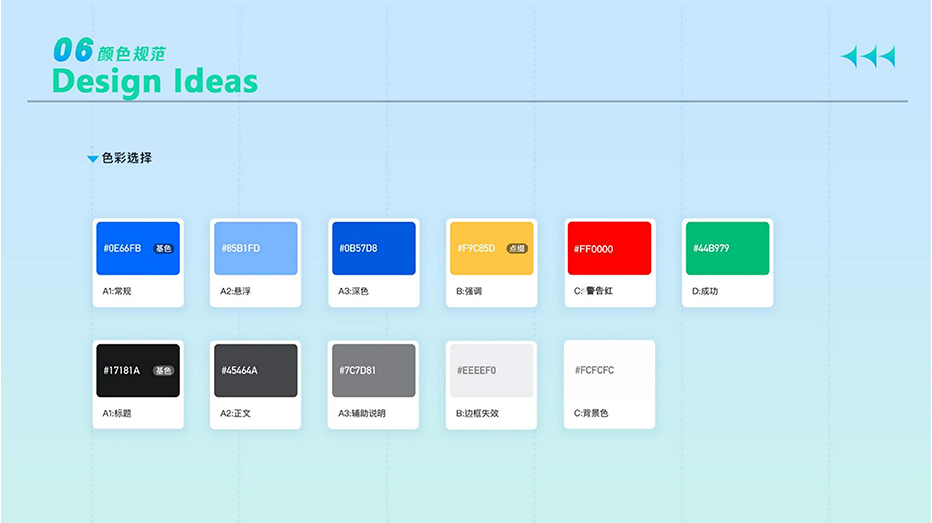Screen dimensions: 932x523
Task: Select the #FF0000 warning red swatch
Action: pos(608,248)
